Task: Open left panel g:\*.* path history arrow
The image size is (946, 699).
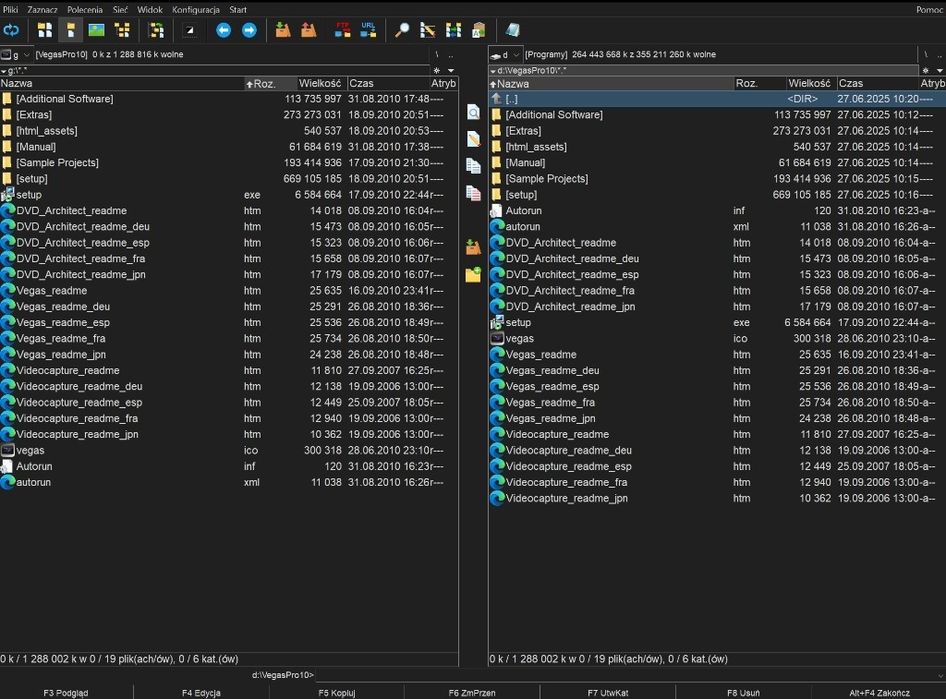Action: (x=4, y=71)
